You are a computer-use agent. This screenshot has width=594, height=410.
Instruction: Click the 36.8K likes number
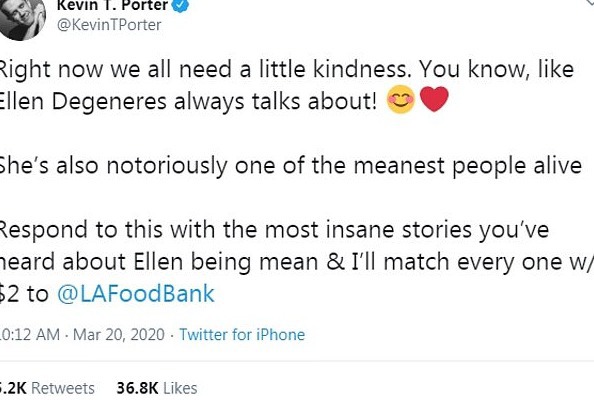138,388
